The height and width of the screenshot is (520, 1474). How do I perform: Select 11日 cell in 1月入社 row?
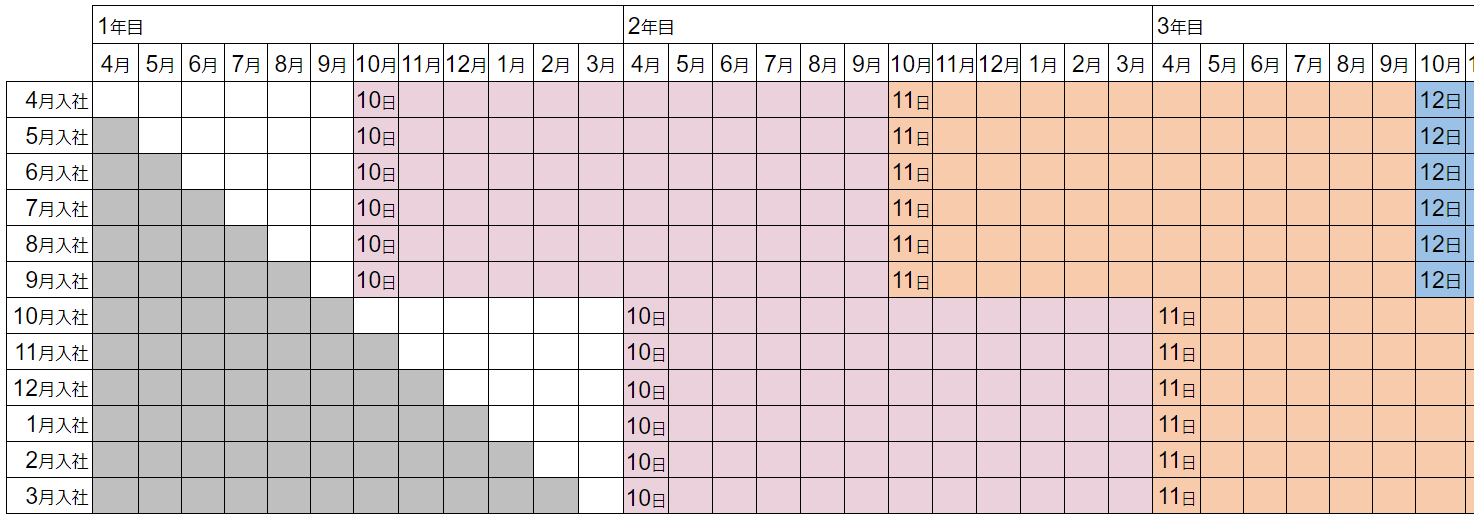[x=1176, y=425]
